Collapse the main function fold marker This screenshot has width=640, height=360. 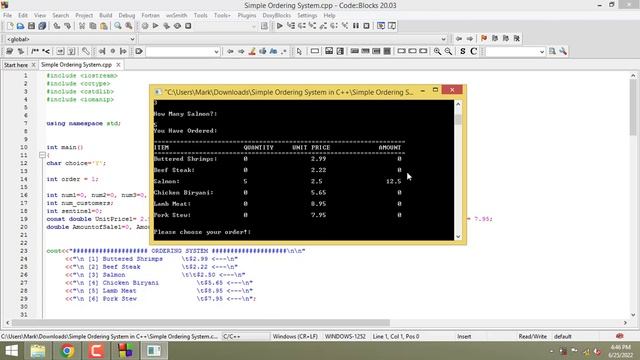[42, 155]
